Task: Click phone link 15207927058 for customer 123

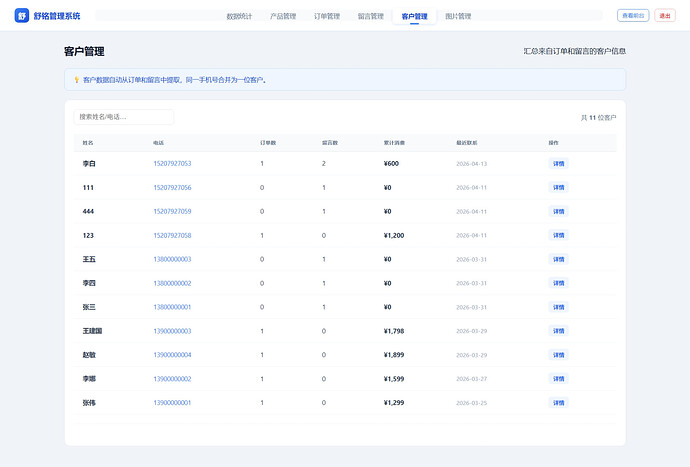Action: tap(172, 235)
